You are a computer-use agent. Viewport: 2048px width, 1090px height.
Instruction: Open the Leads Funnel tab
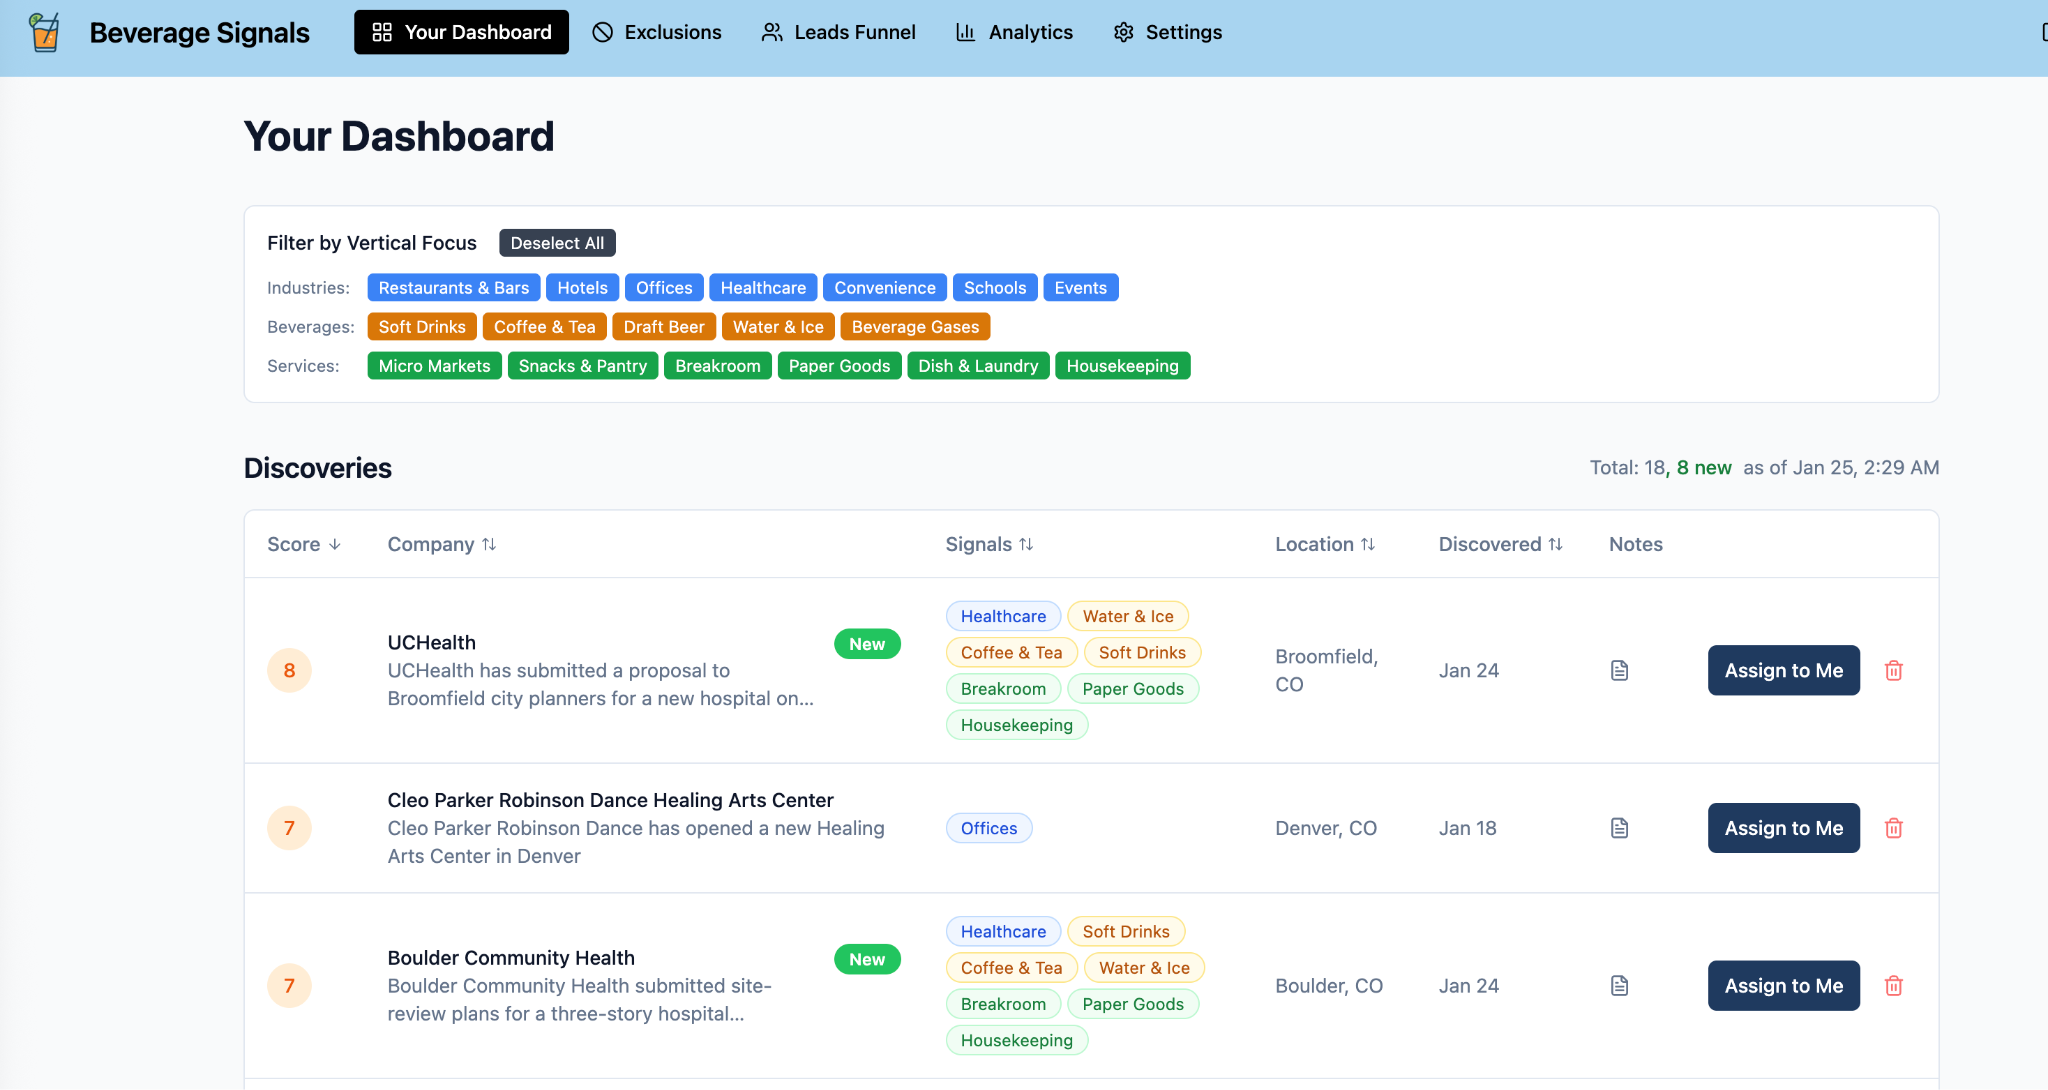(838, 32)
